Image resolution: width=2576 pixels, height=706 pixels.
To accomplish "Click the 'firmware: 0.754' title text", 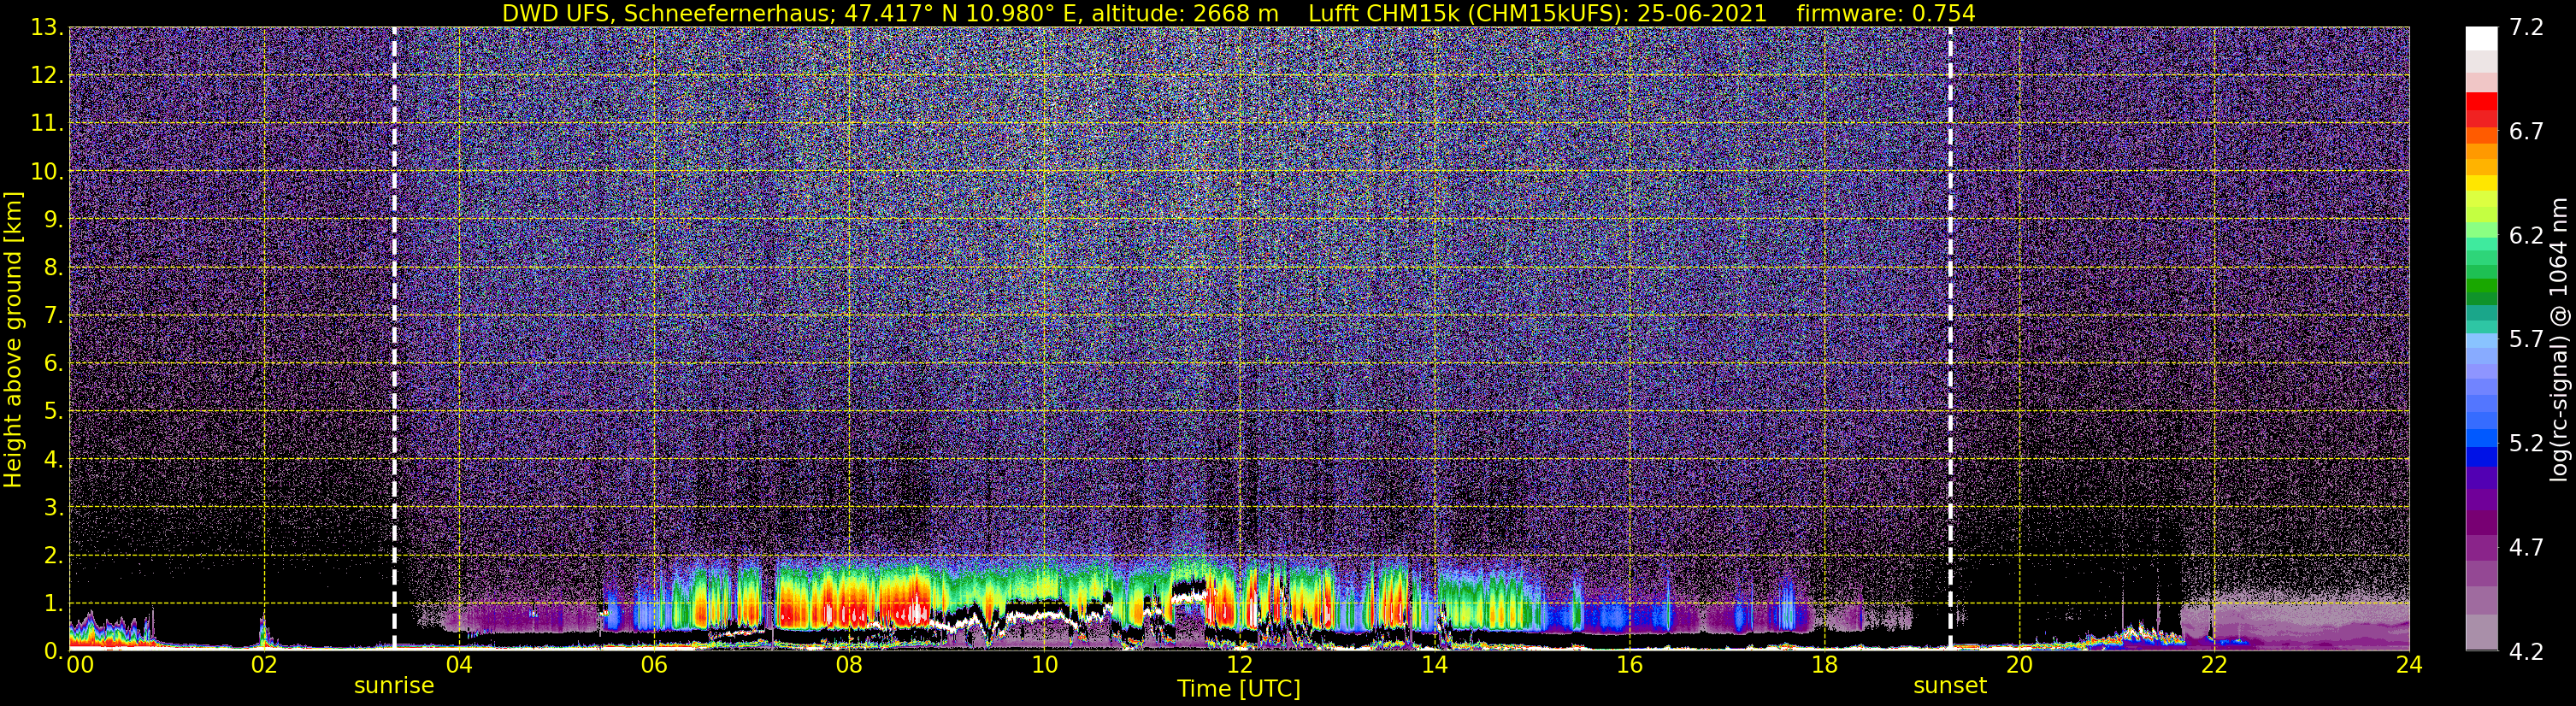I will (x=1886, y=14).
